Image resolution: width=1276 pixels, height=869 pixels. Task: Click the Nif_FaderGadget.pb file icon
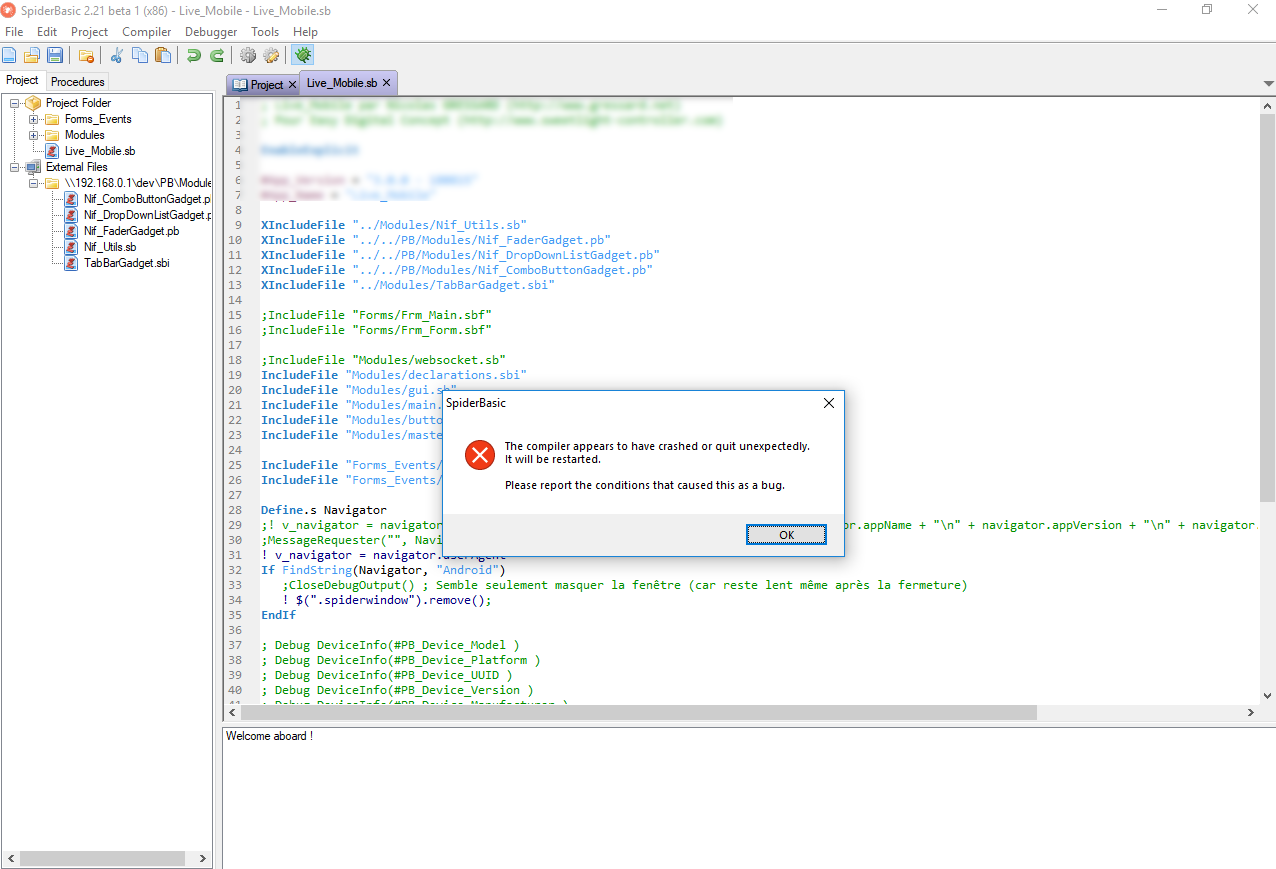coord(71,231)
